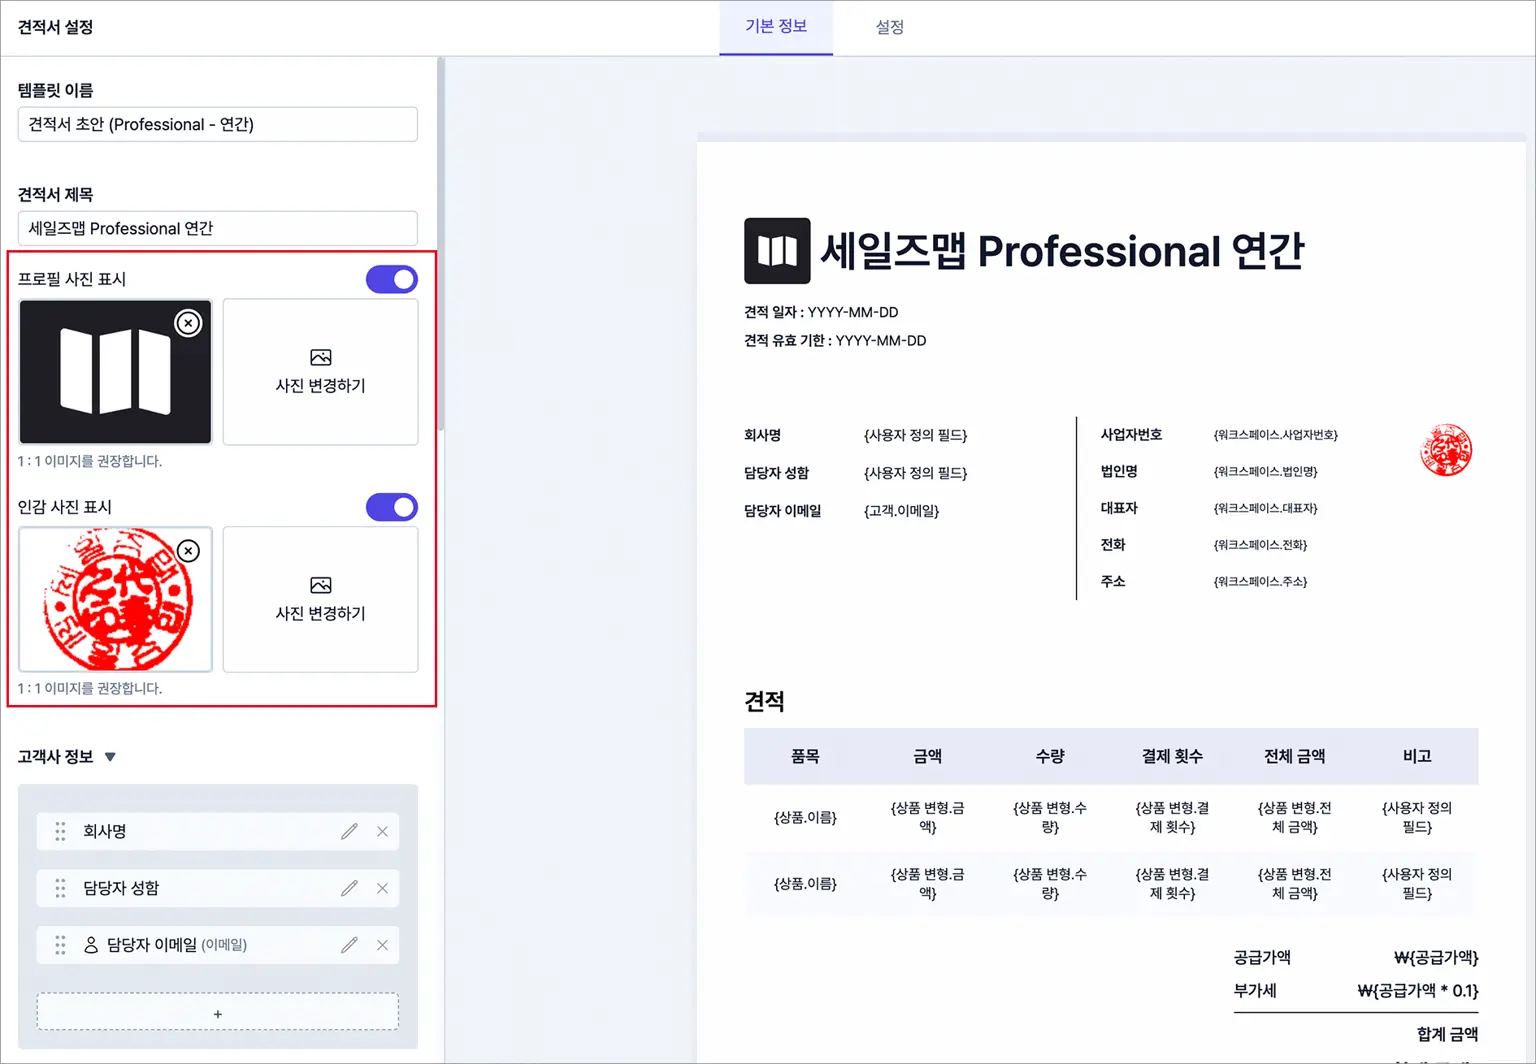This screenshot has height=1064, width=1536.
Task: Grab the drag handle of 회사명 row
Action: (x=60, y=831)
